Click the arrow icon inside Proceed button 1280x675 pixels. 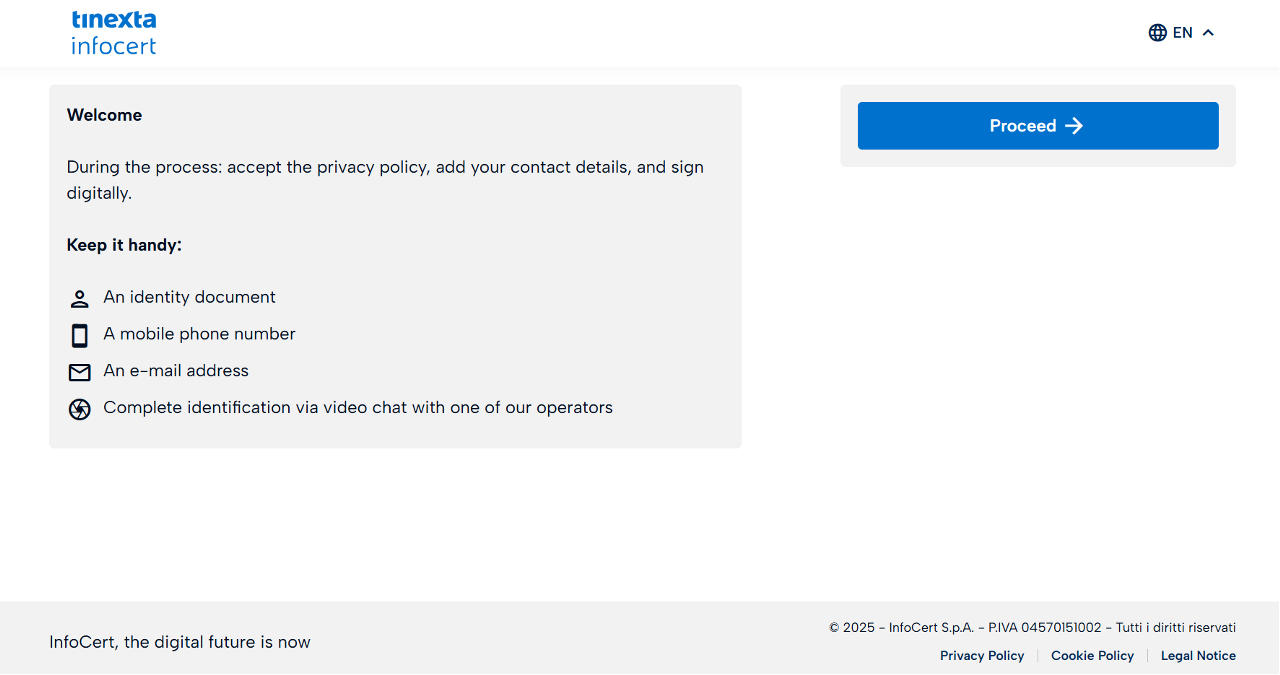tap(1074, 126)
